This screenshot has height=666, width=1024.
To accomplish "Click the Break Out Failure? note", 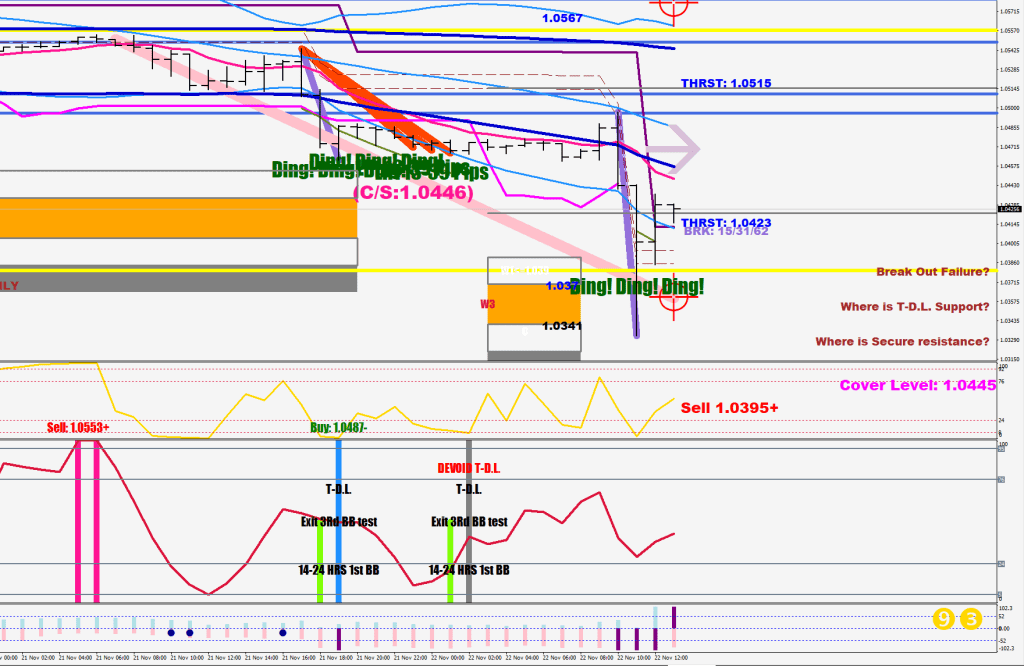I will pyautogui.click(x=933, y=272).
